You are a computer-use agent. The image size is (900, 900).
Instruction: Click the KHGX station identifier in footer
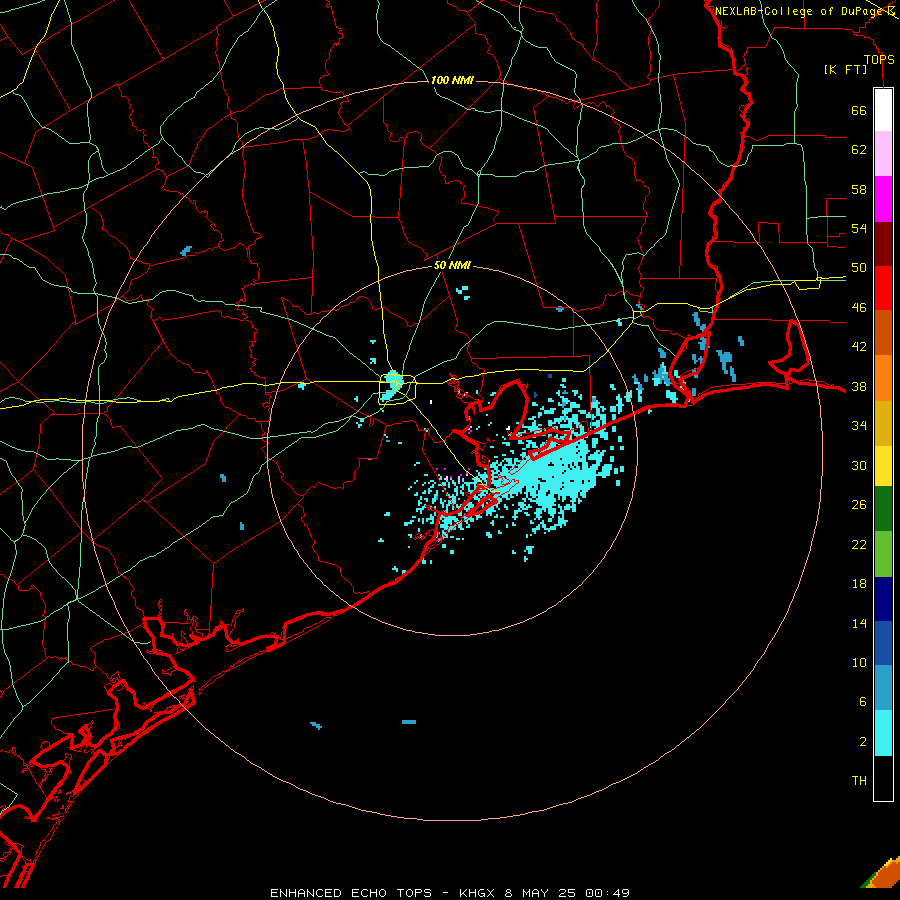click(x=476, y=893)
